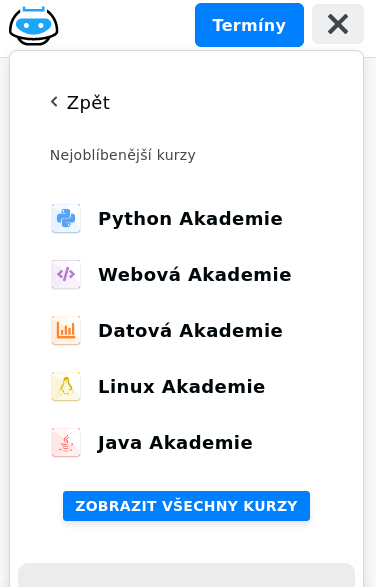Click the Java coffee cup icon
The image size is (376, 587).
[x=66, y=442]
